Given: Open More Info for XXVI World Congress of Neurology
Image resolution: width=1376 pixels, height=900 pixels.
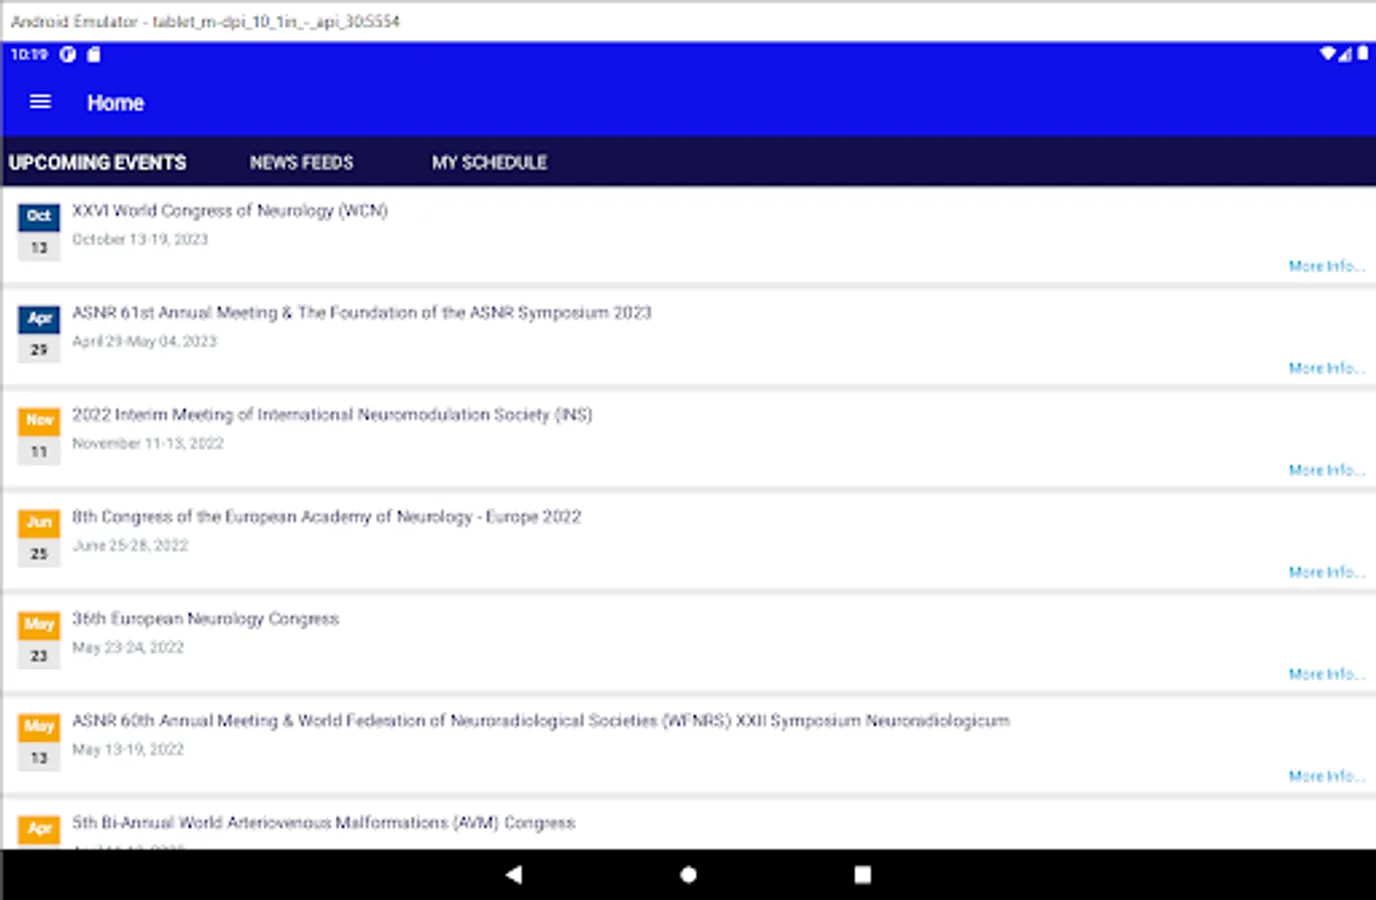Looking at the screenshot, I should [1326, 266].
